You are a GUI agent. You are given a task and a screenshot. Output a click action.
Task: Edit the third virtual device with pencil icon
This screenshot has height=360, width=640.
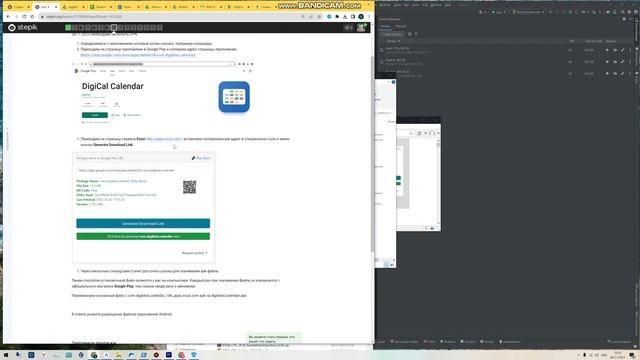623,73
